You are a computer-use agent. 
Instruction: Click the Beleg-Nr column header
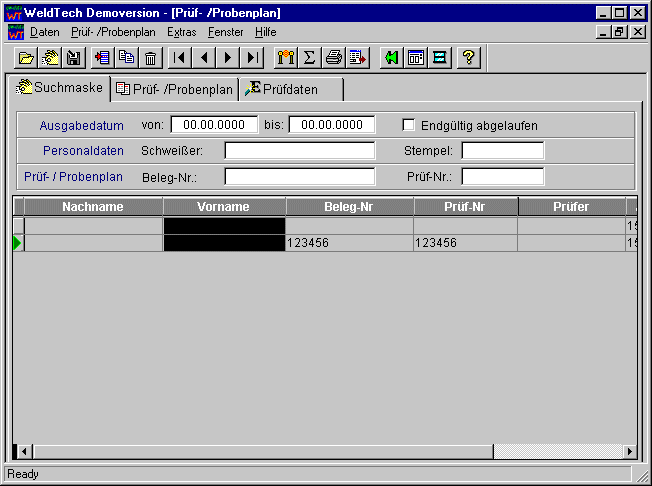click(x=349, y=207)
